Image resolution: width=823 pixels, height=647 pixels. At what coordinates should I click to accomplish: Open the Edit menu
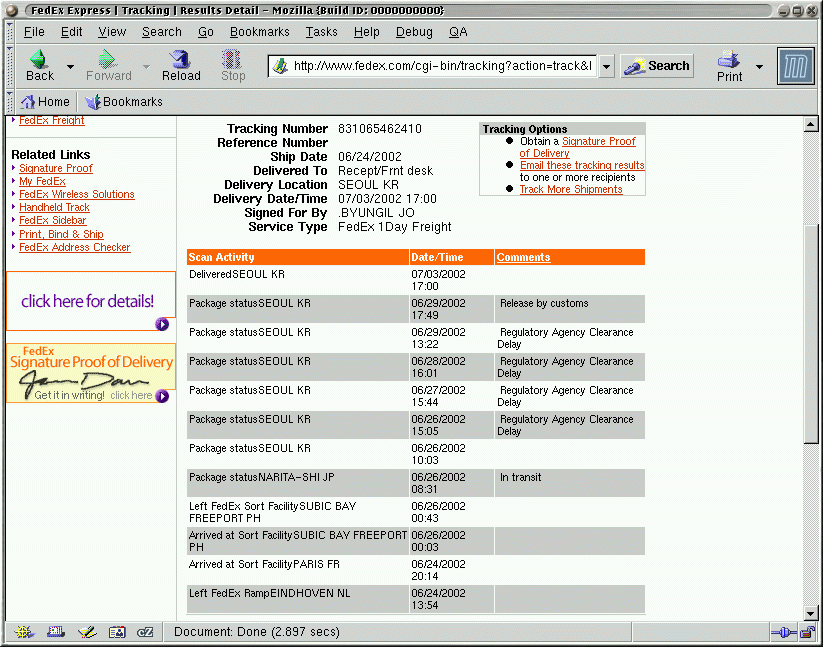(x=71, y=32)
